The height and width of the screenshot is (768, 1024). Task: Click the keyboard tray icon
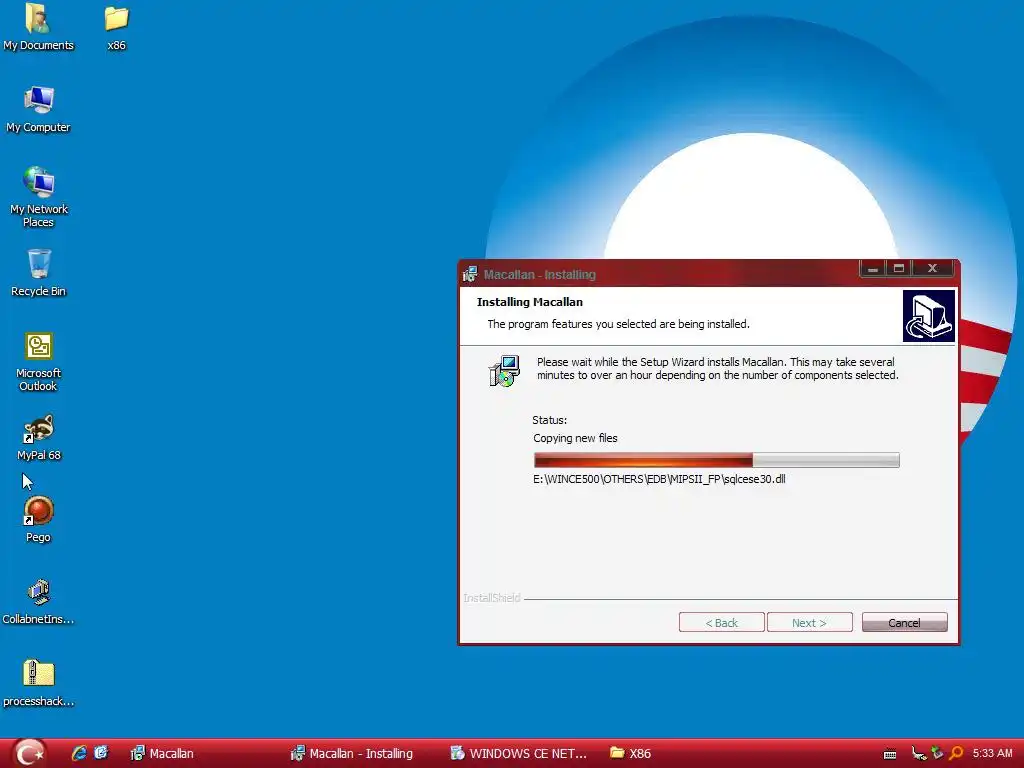(889, 754)
